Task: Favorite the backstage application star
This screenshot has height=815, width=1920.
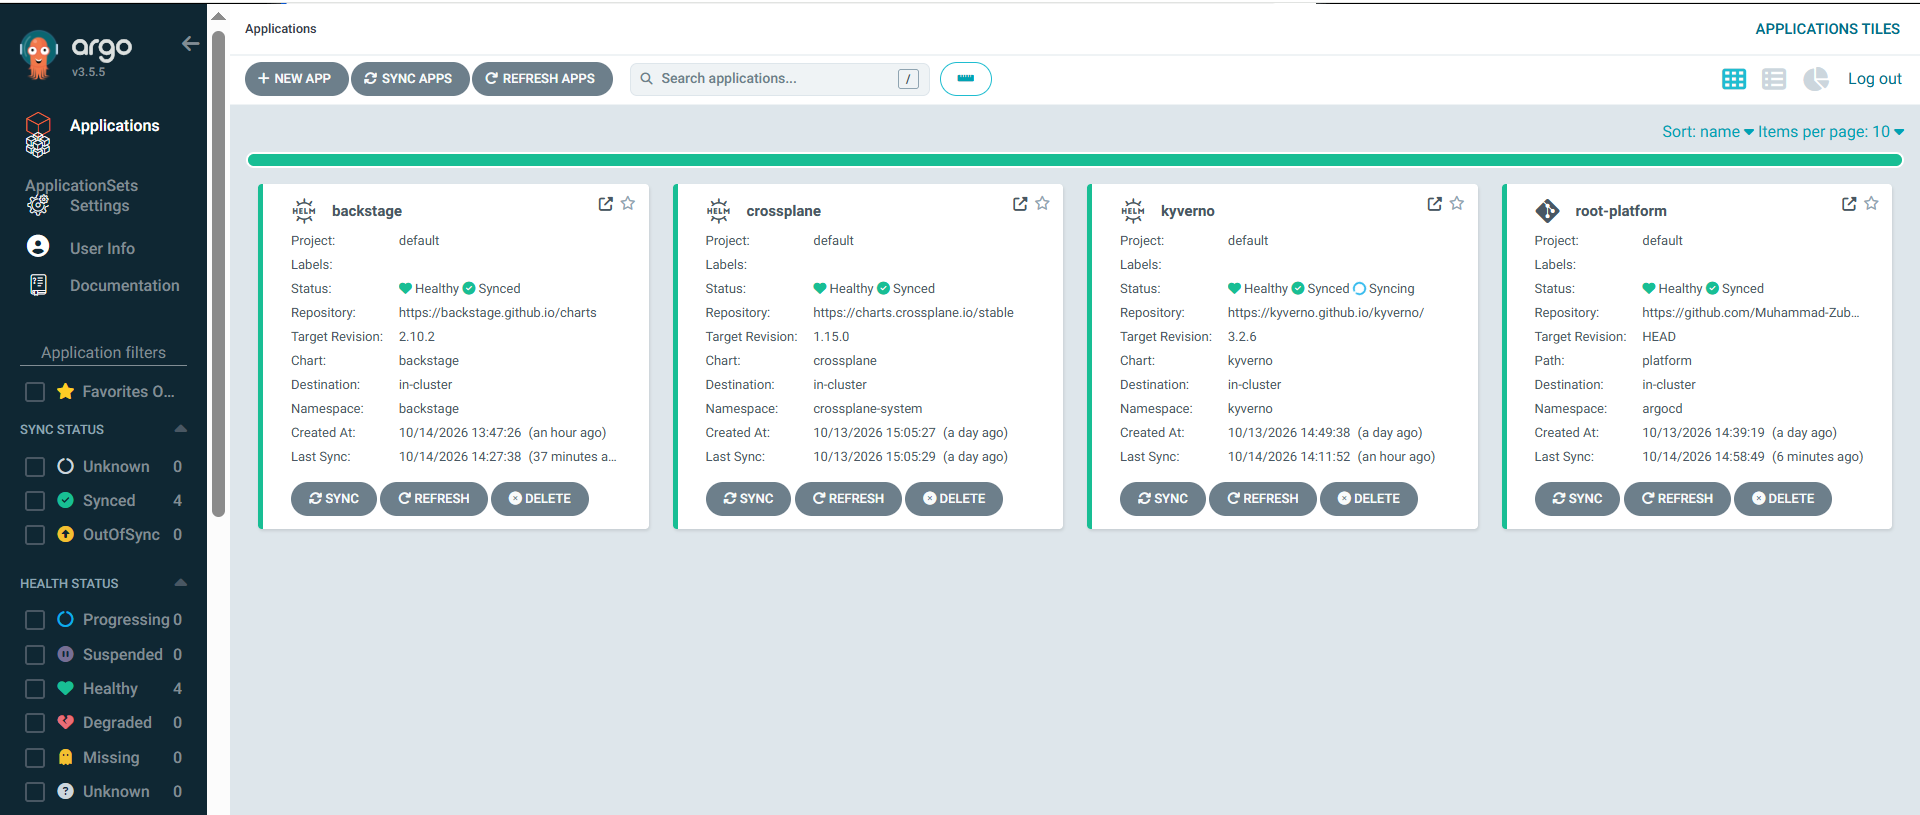Action: pyautogui.click(x=628, y=203)
